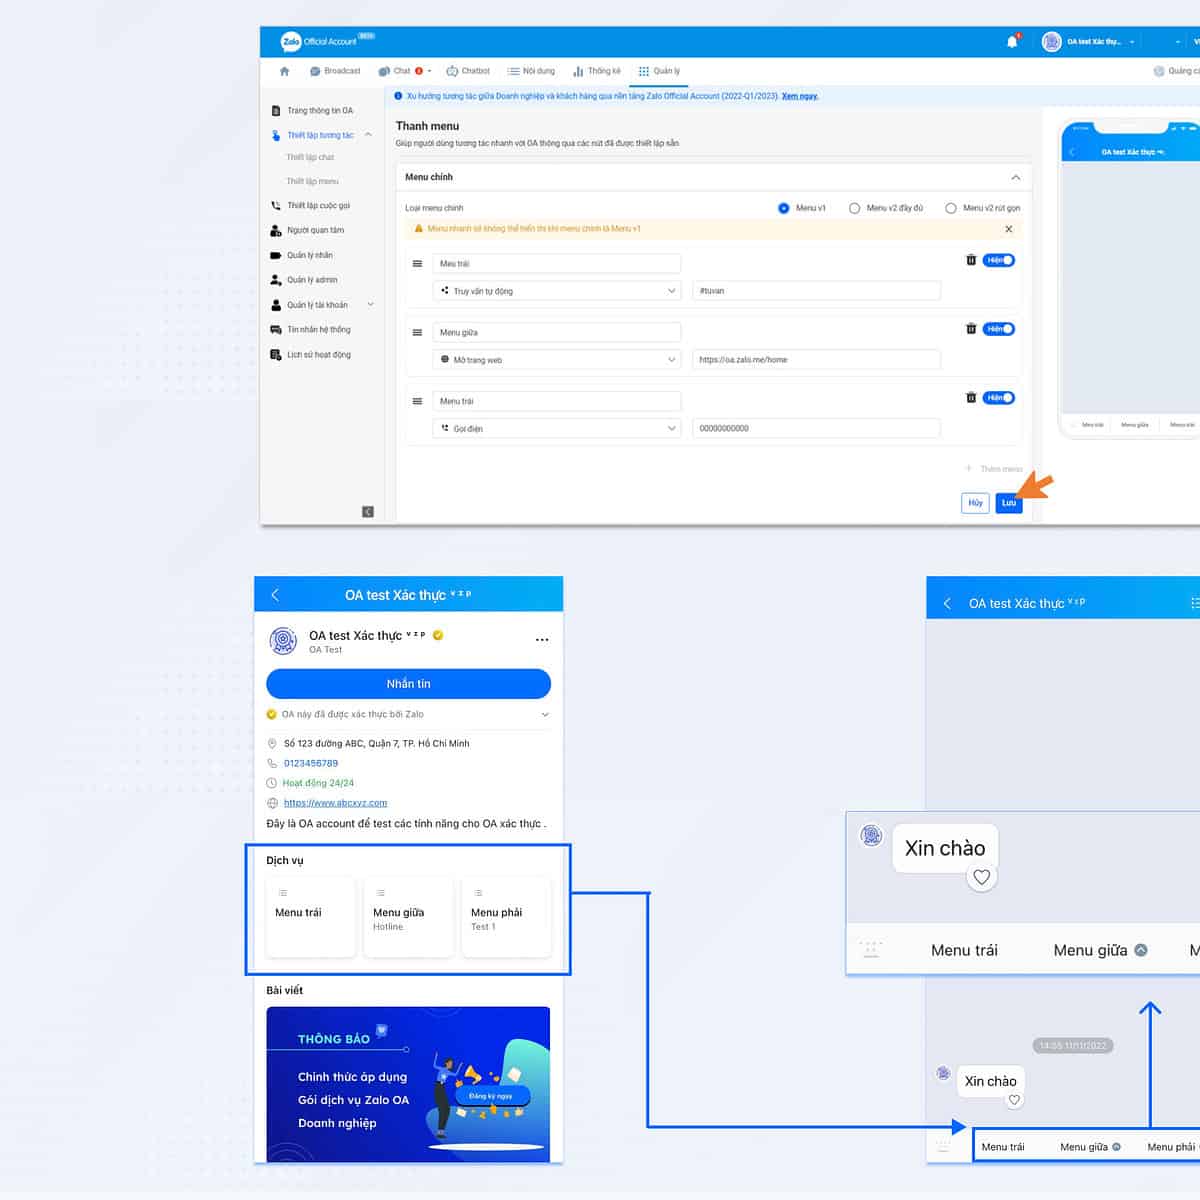Open three-dots options on OA profile
Viewport: 1200px width, 1200px height.
pyautogui.click(x=542, y=640)
